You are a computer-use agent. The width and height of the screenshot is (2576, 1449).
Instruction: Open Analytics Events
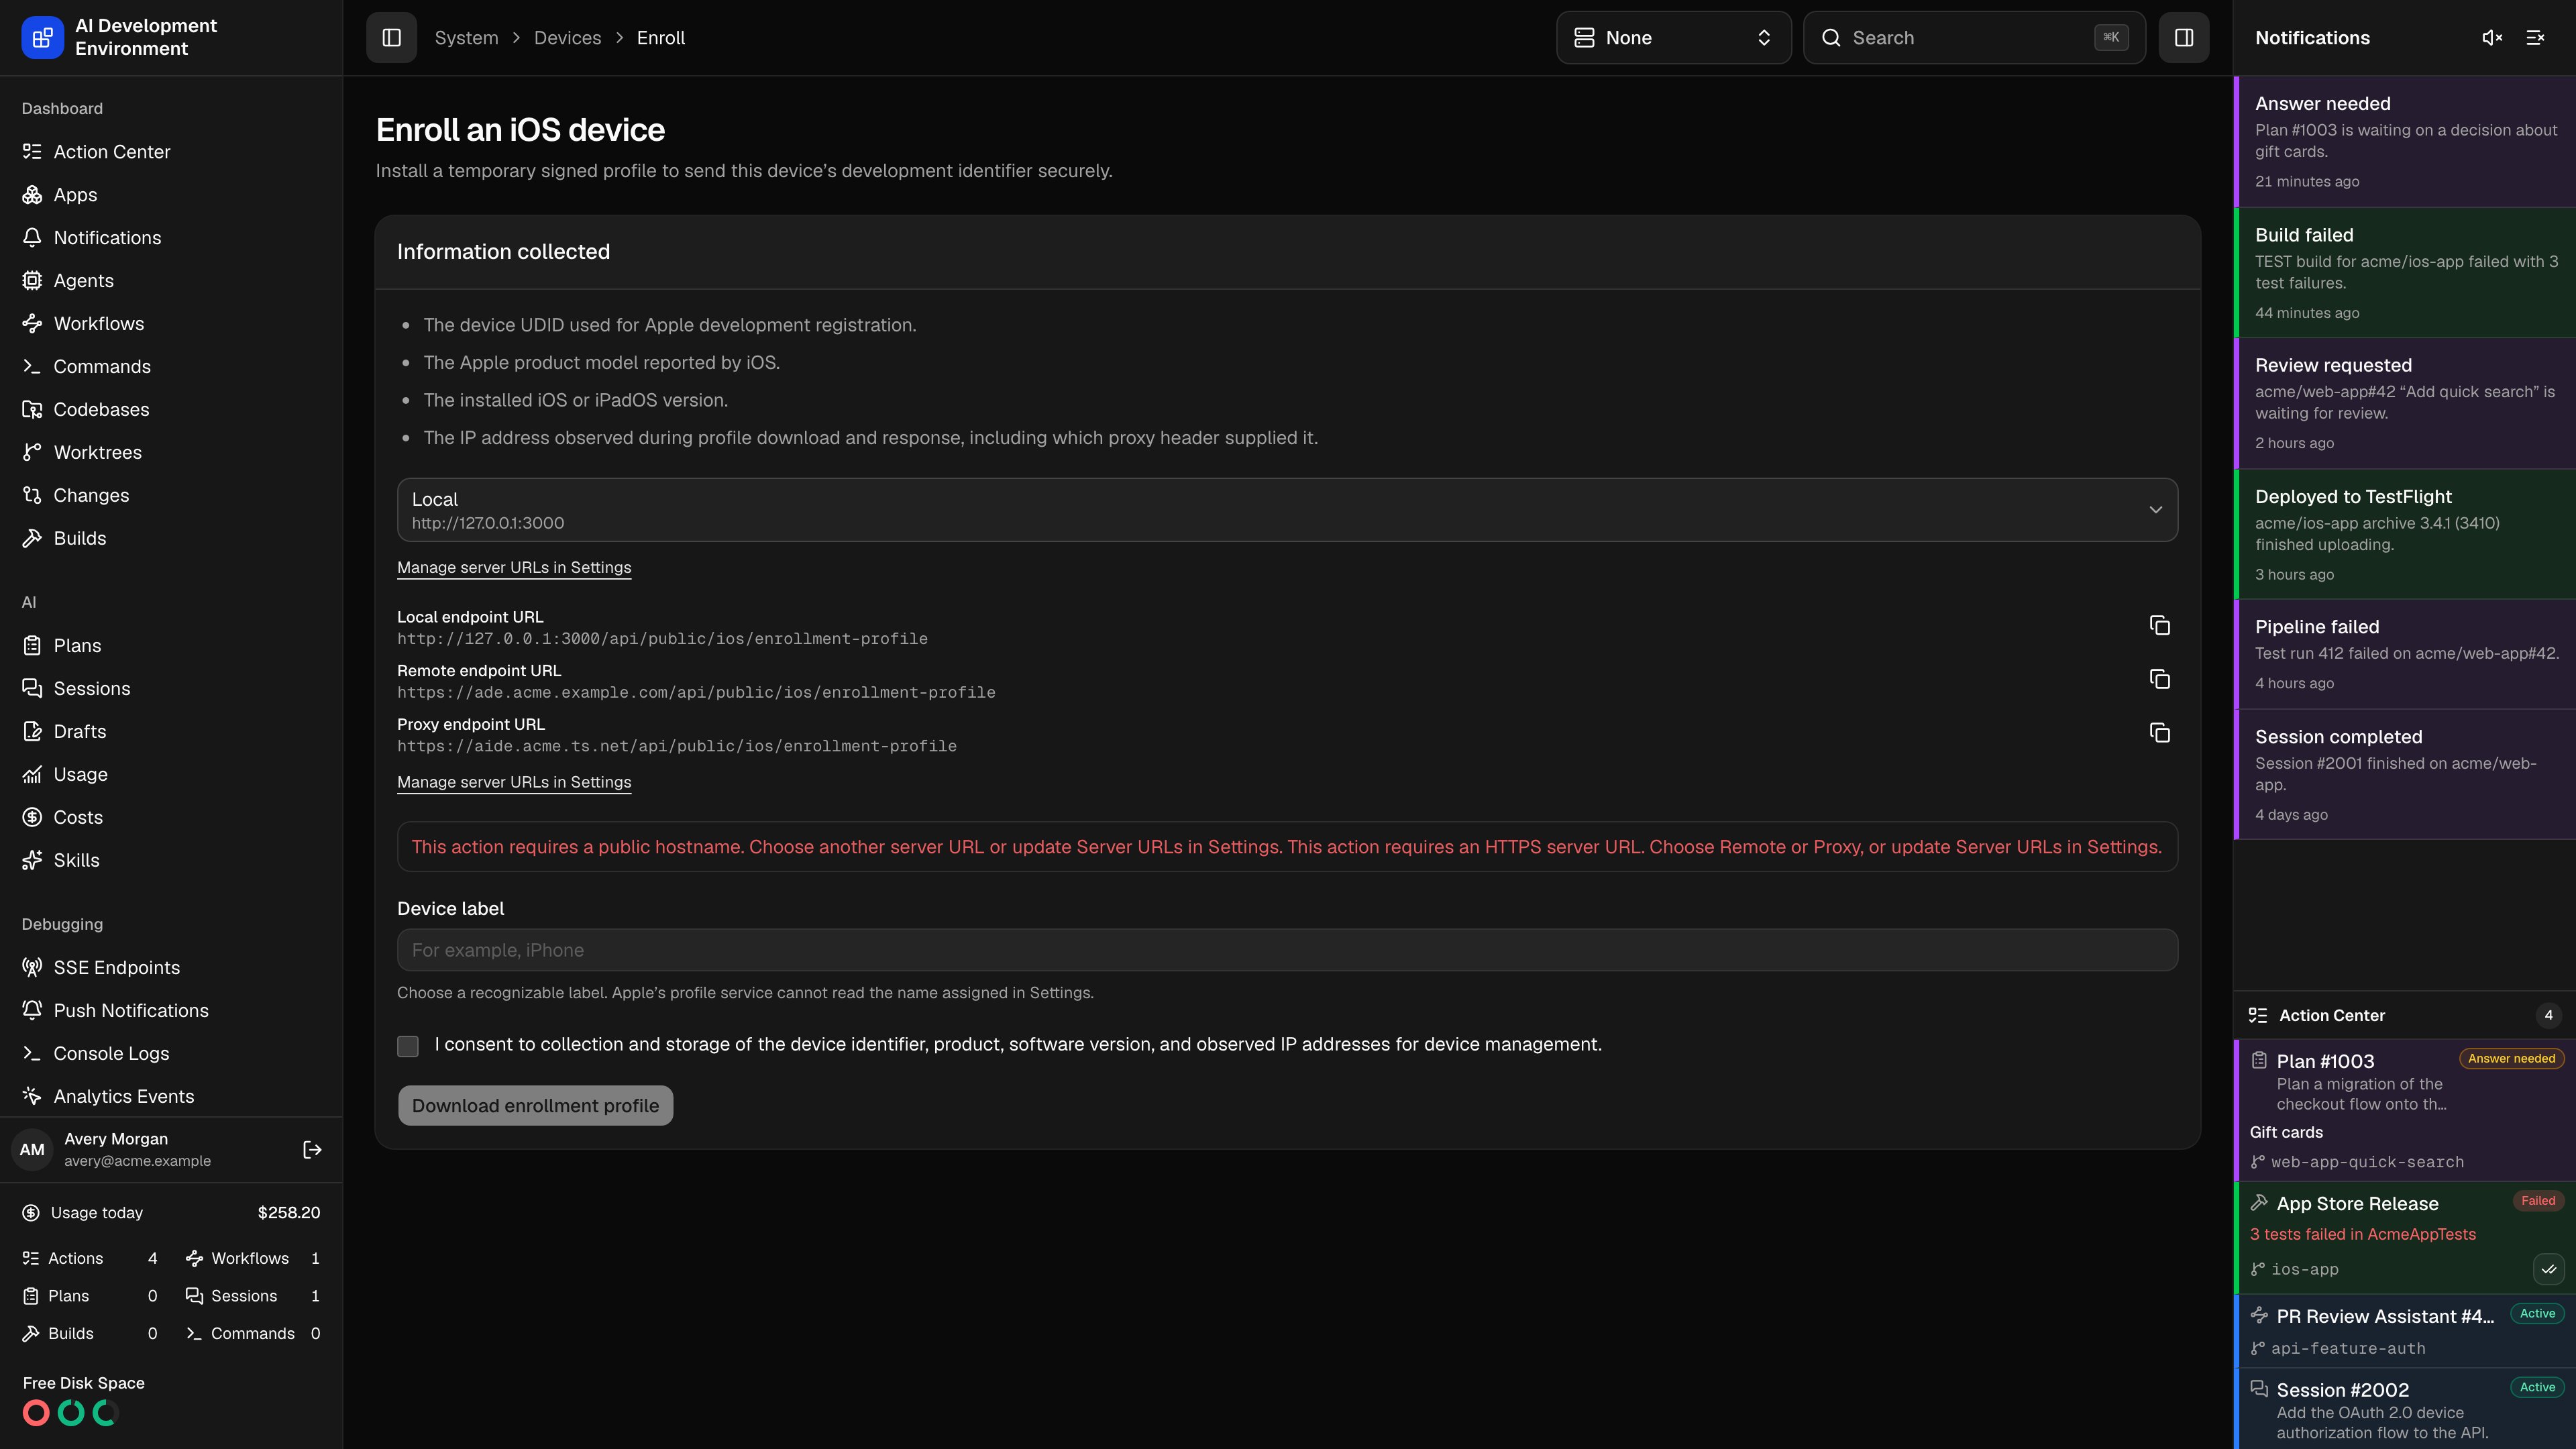point(171,1097)
